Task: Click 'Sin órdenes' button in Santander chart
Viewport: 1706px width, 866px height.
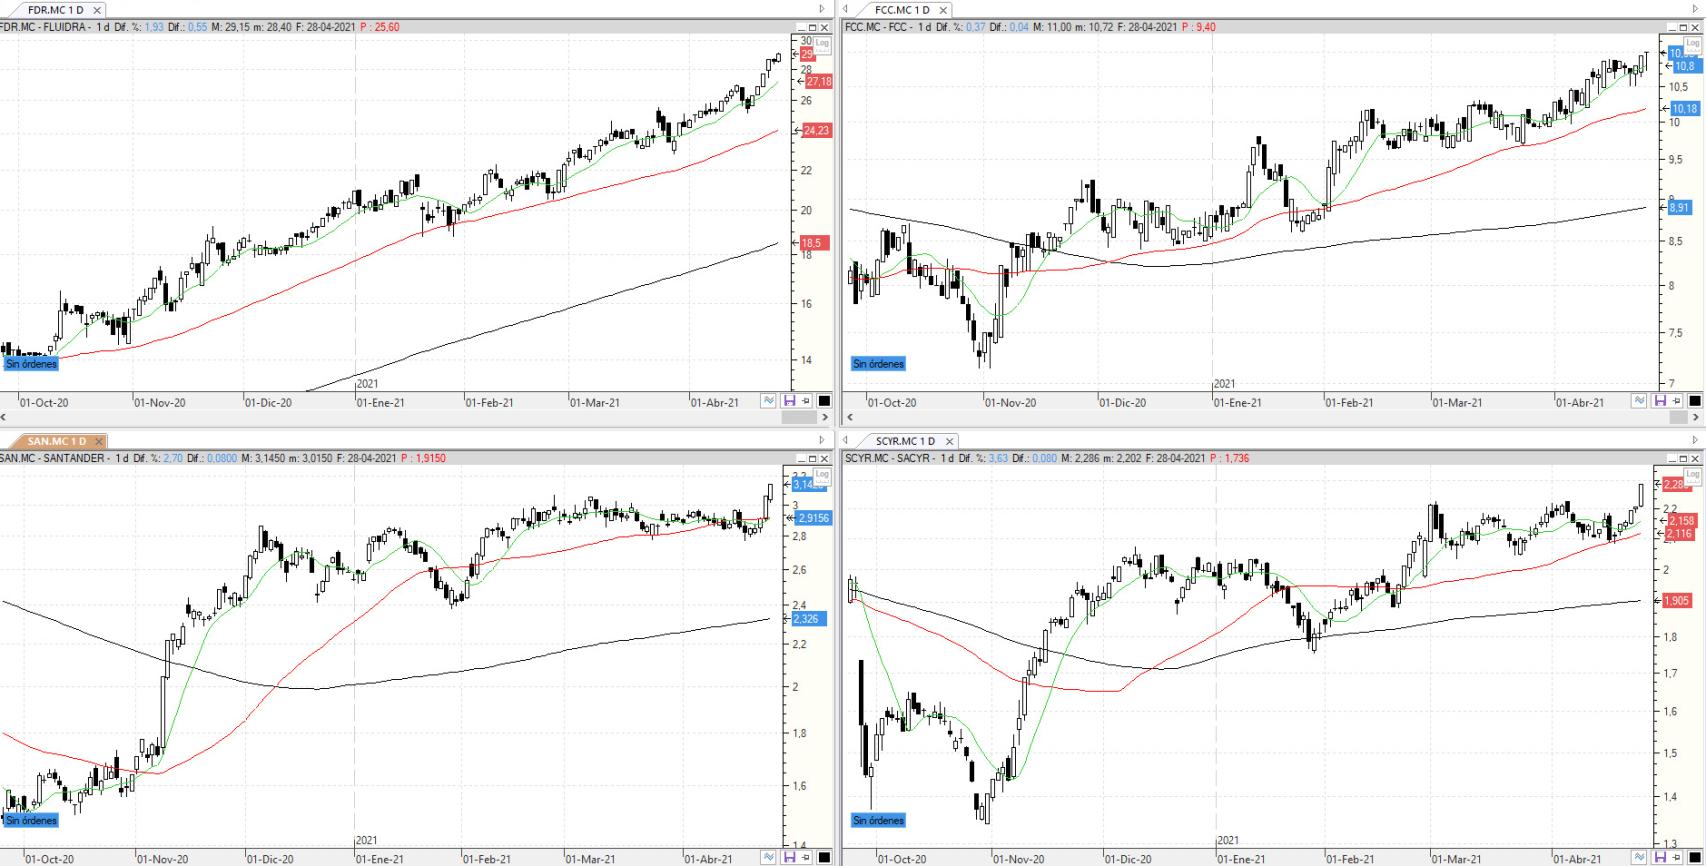Action: coord(31,820)
